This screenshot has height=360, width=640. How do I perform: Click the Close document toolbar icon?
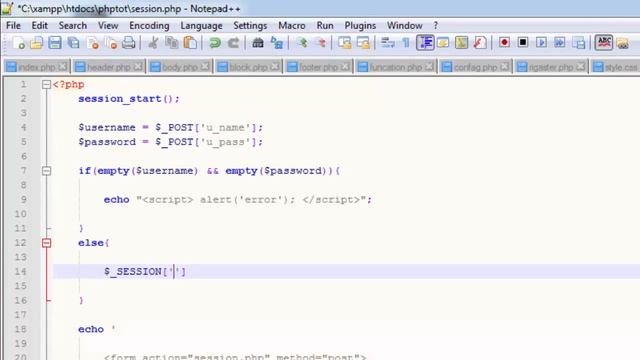click(93, 43)
